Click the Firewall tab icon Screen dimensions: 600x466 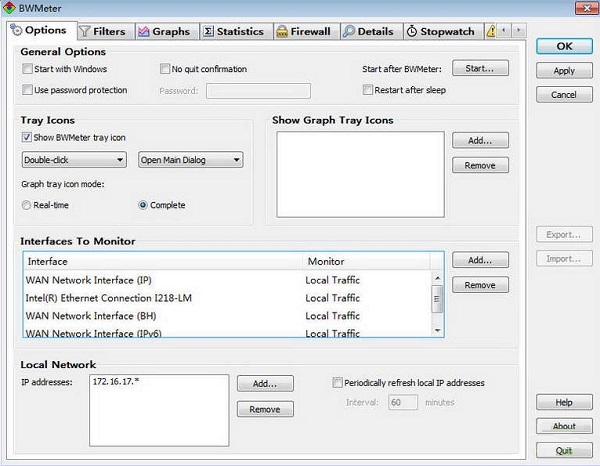coord(282,32)
